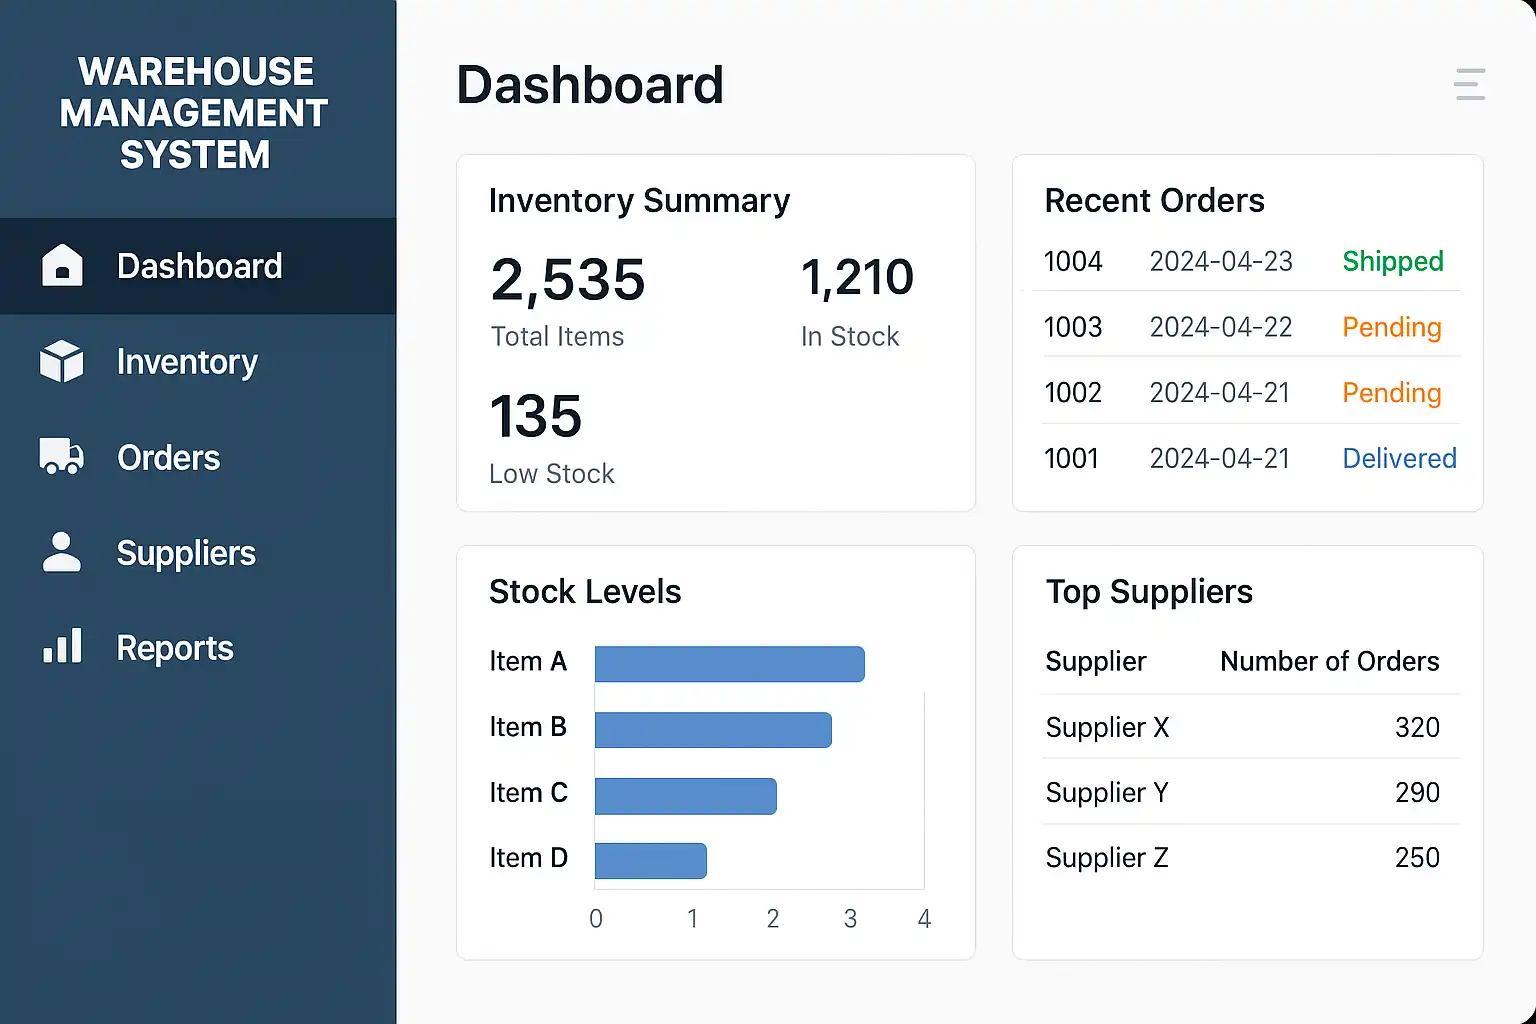Click the Item A stock bar
The image size is (1536, 1024).
(729, 664)
